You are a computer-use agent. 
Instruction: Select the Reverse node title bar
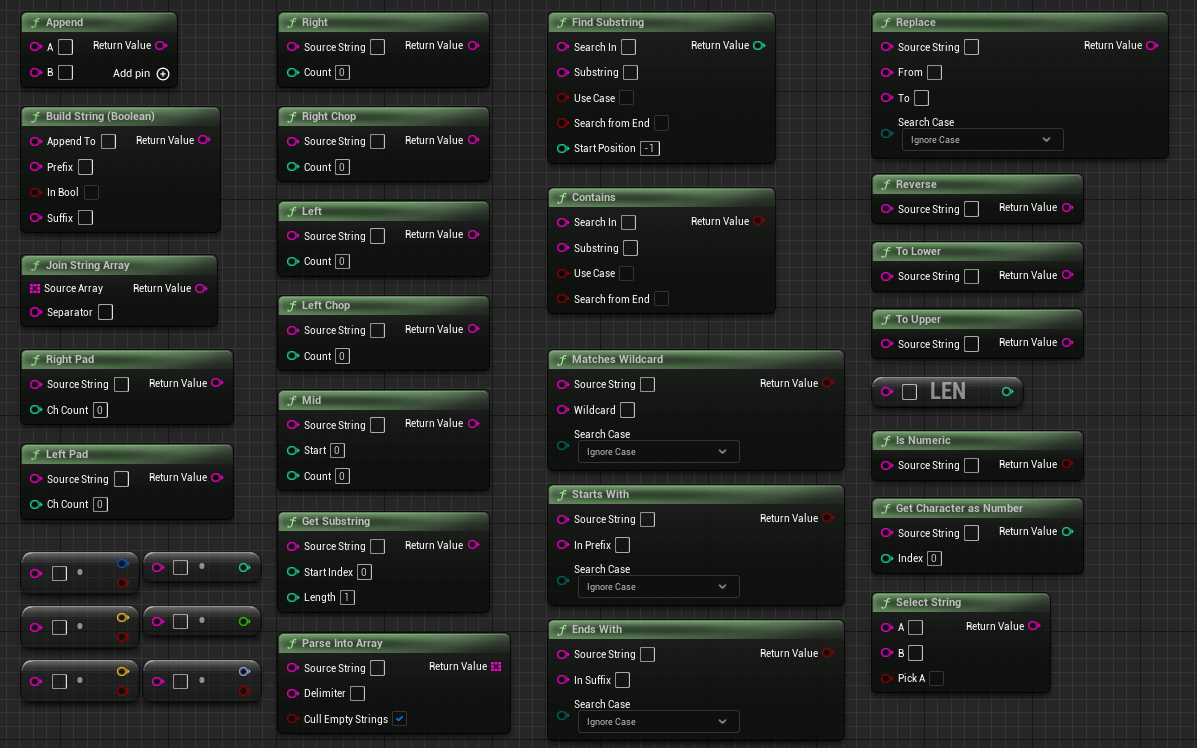pos(977,184)
